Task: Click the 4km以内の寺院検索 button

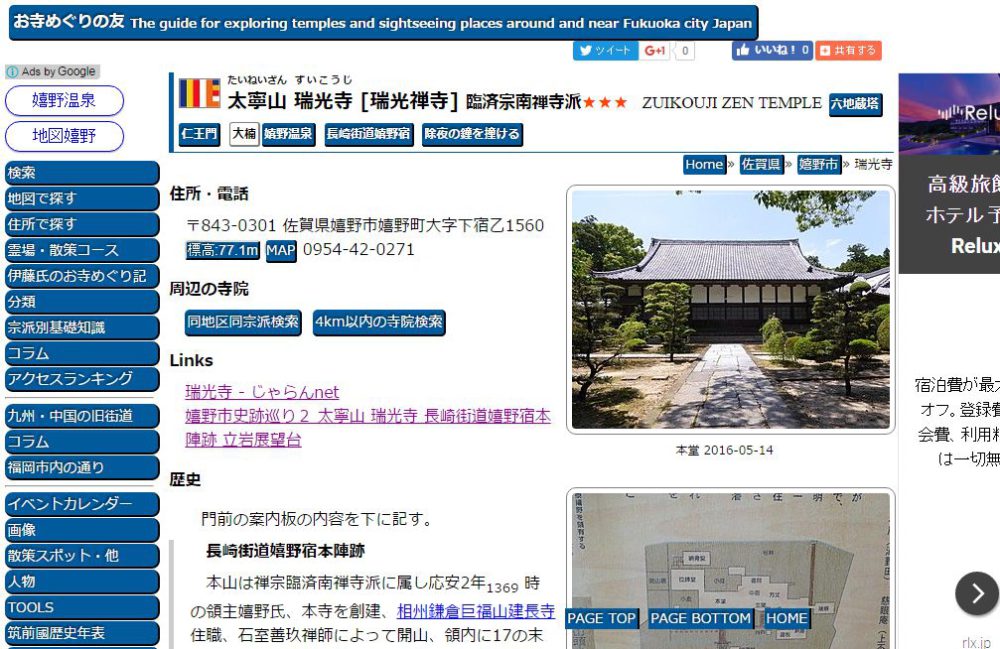Action: (x=379, y=322)
